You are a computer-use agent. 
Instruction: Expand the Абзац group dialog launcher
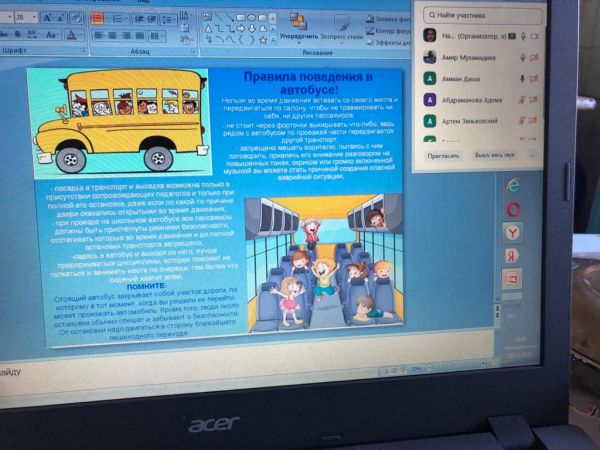192,51
